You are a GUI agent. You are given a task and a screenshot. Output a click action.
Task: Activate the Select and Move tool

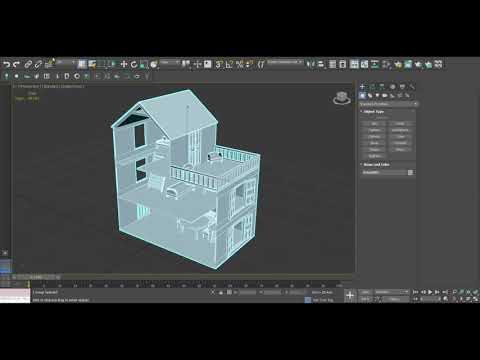(x=124, y=64)
